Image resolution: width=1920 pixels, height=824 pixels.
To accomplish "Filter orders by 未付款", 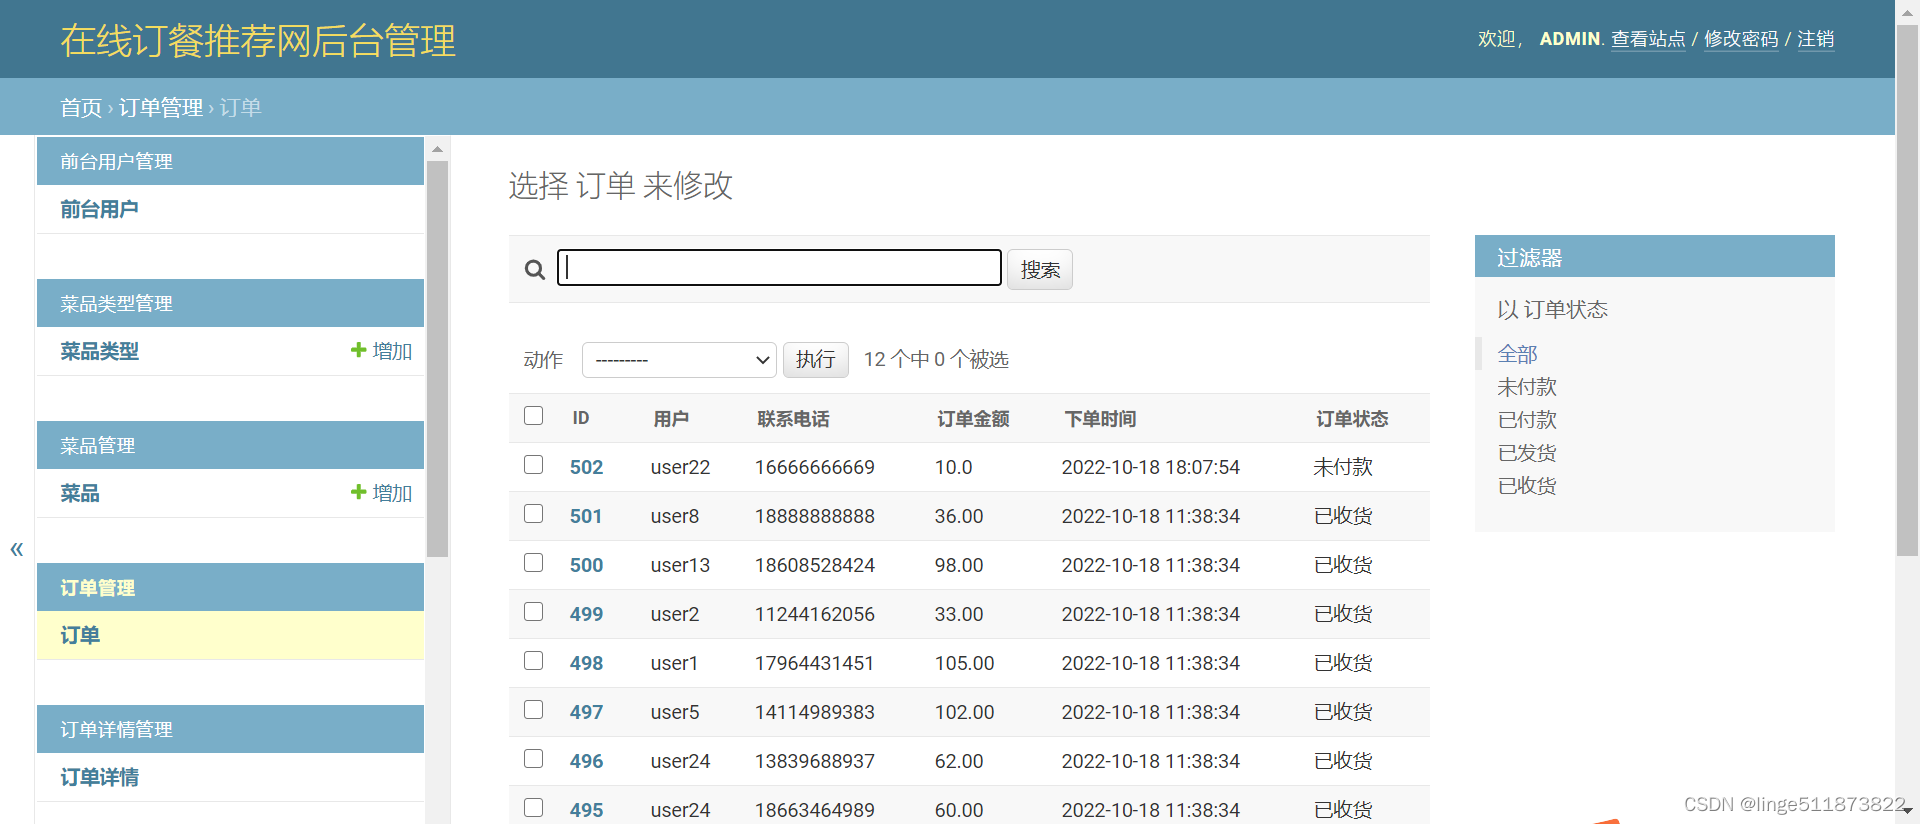I will point(1527,387).
